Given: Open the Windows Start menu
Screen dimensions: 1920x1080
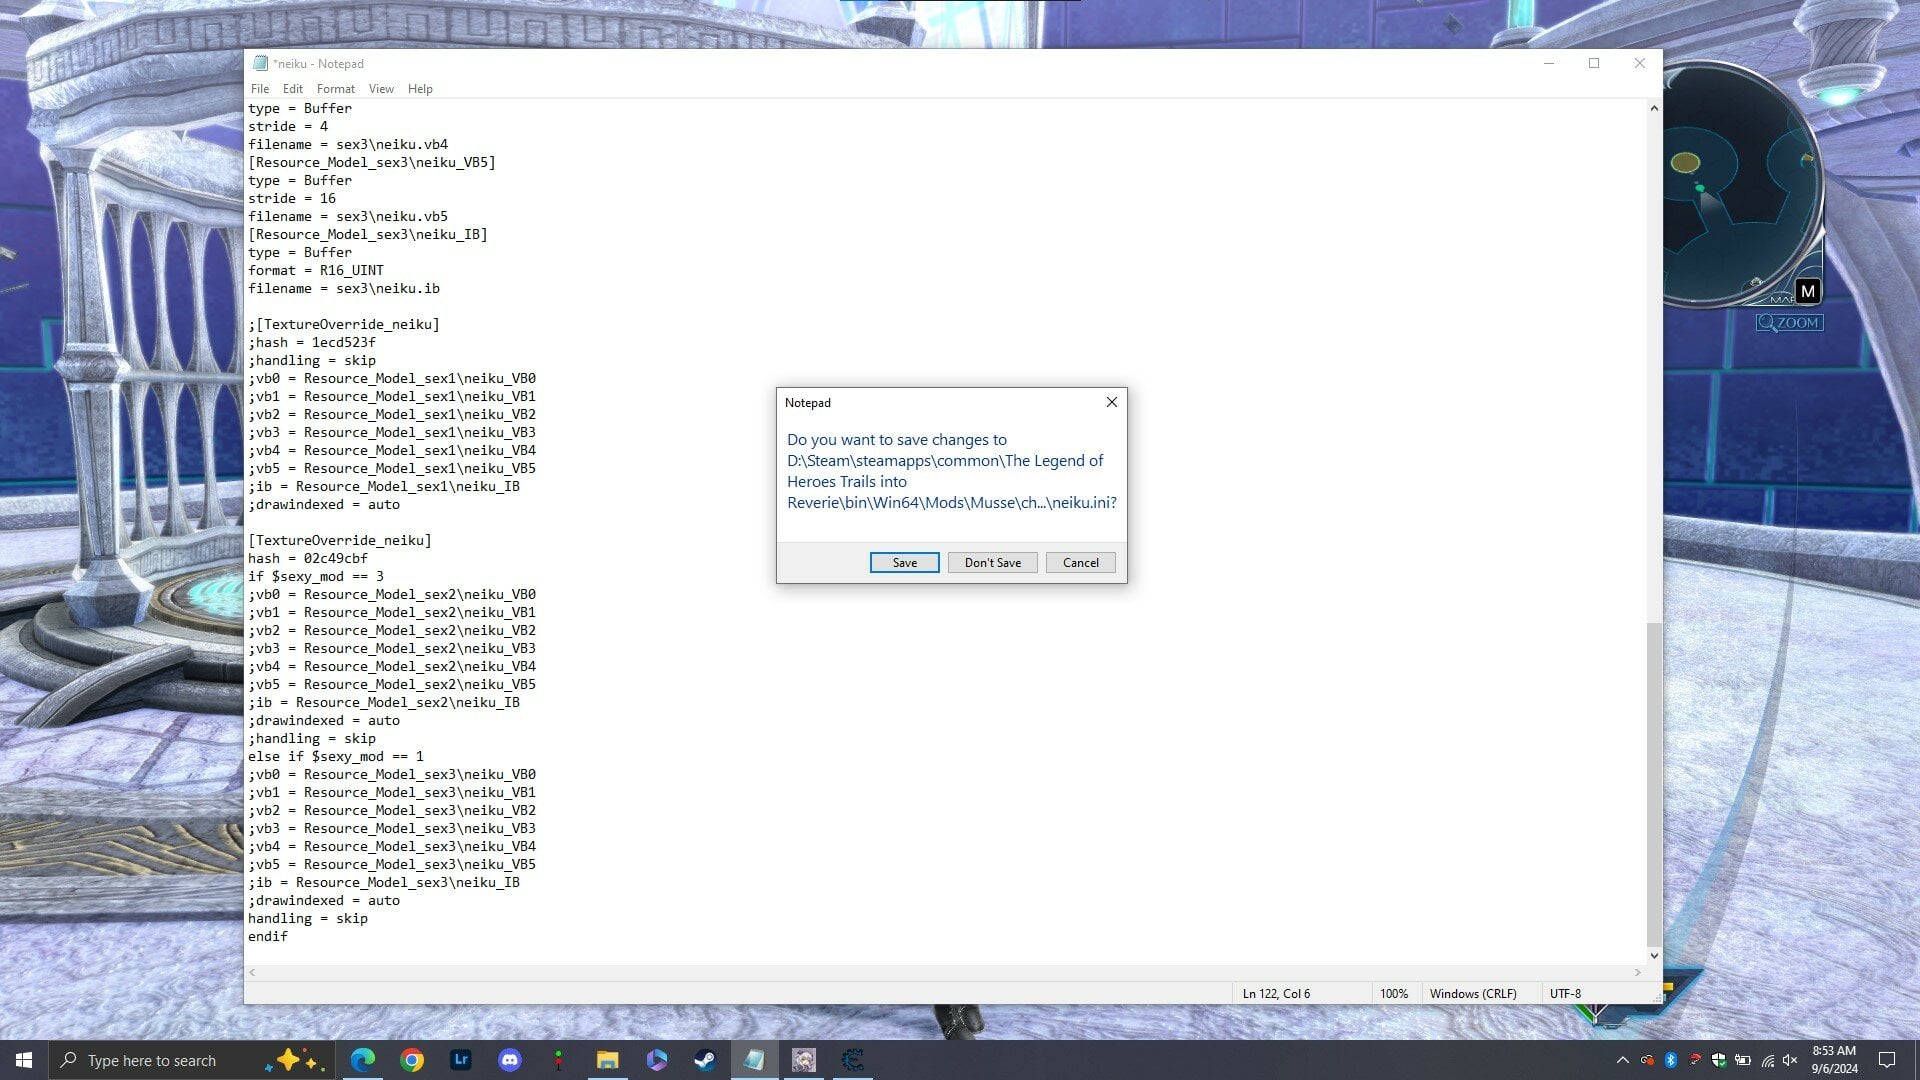Looking at the screenshot, I should [x=24, y=1060].
